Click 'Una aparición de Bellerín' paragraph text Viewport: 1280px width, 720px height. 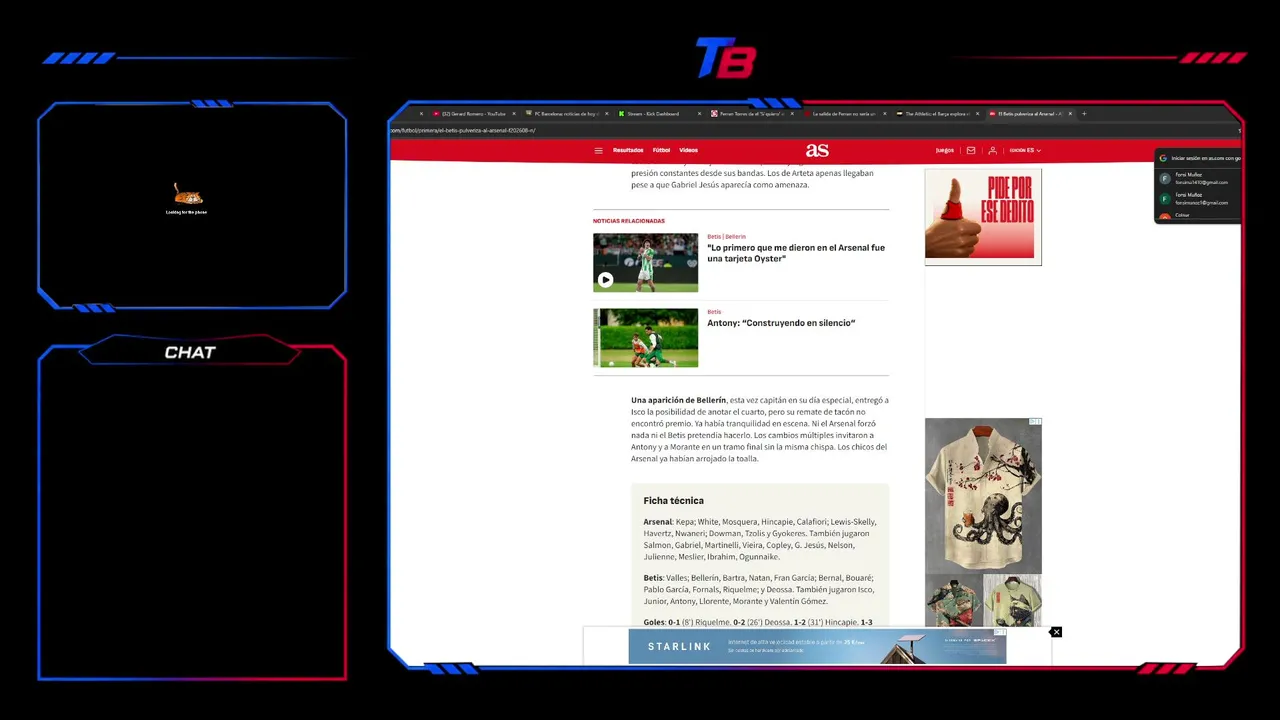[x=760, y=429]
